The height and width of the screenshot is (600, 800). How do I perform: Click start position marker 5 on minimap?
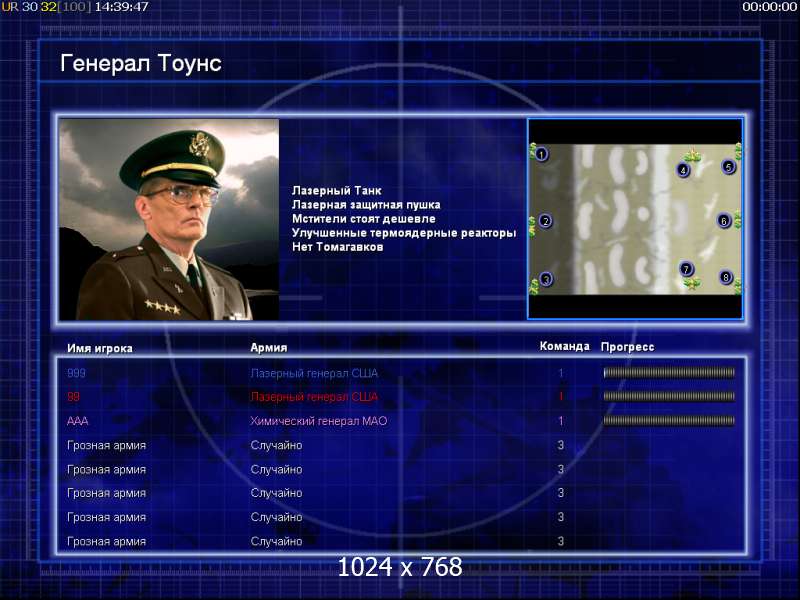728,166
